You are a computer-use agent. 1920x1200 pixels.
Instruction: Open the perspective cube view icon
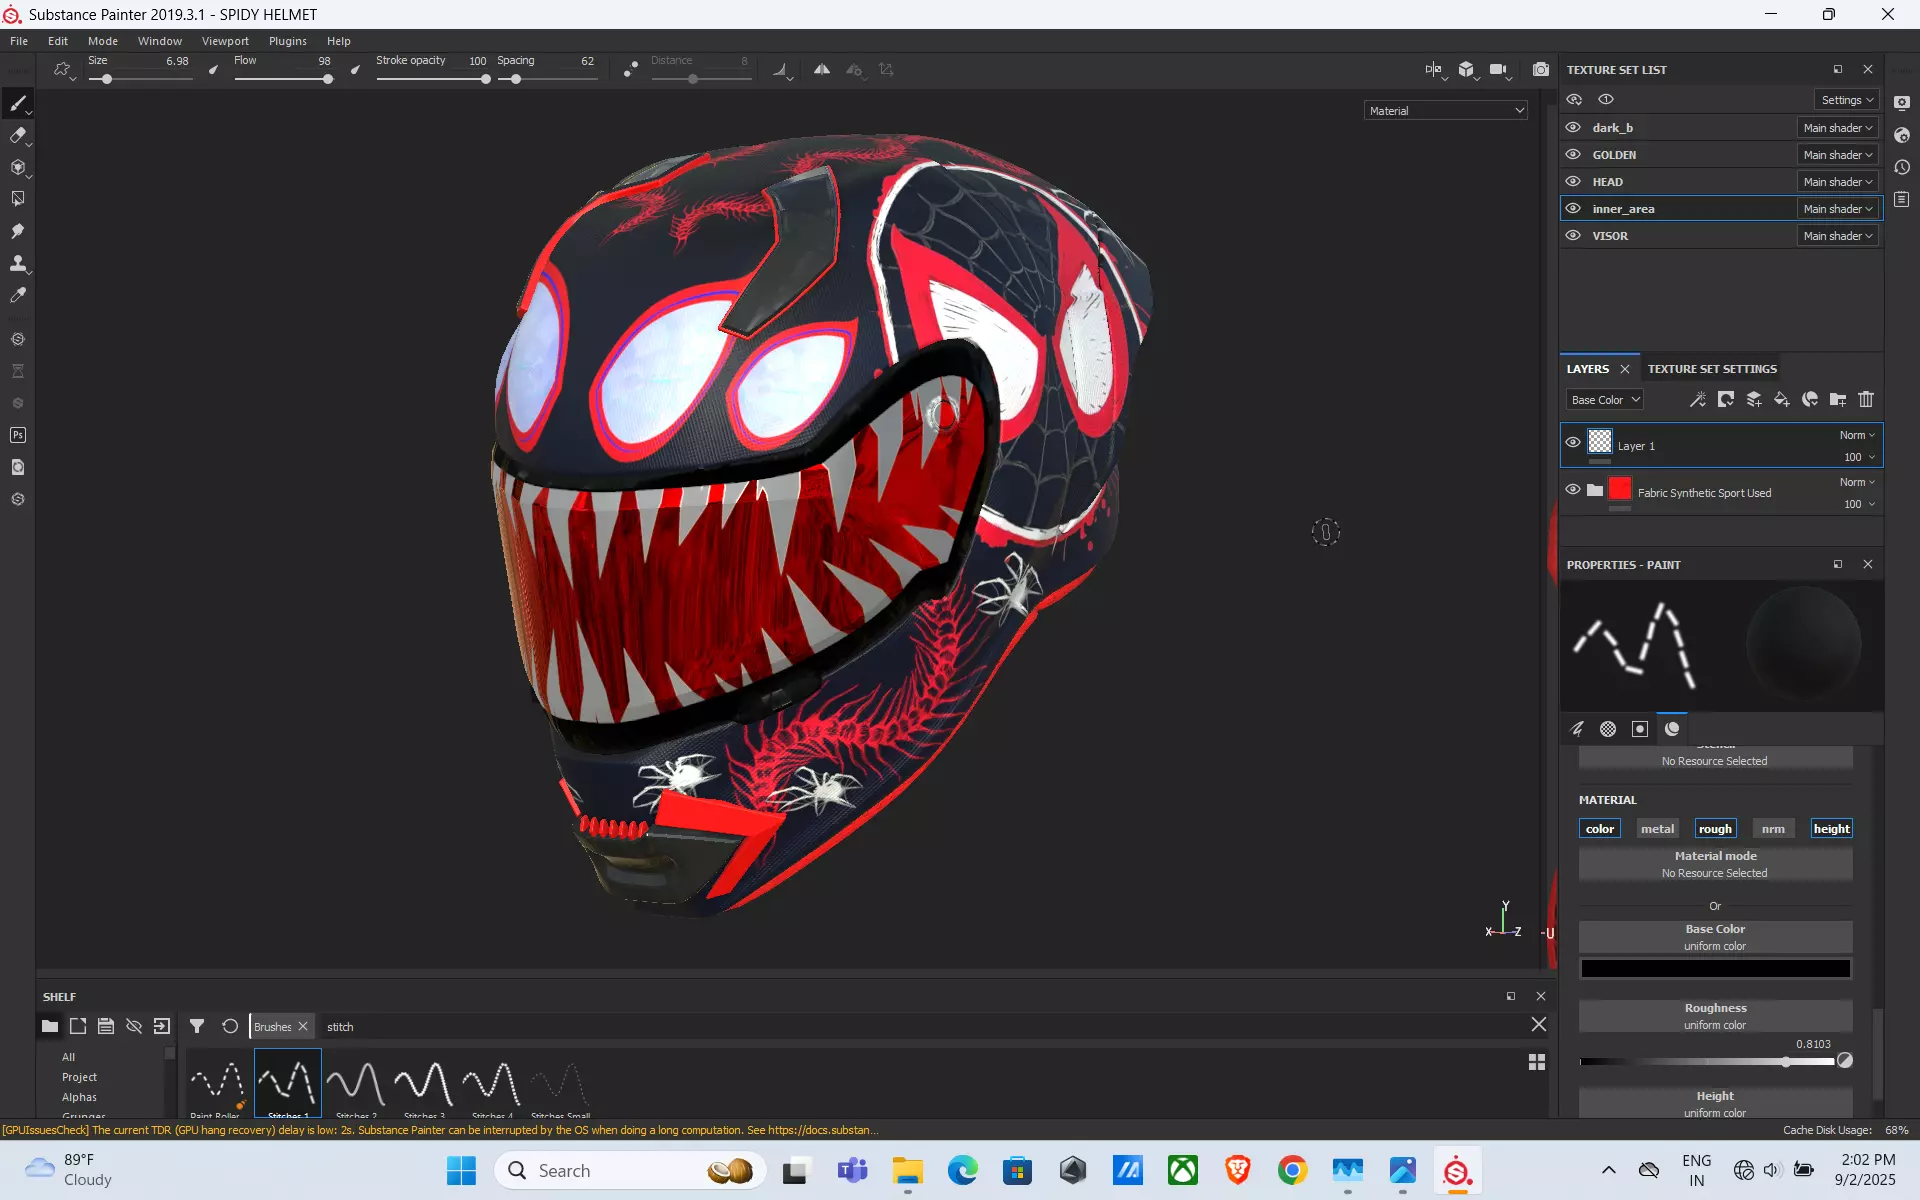1467,70
